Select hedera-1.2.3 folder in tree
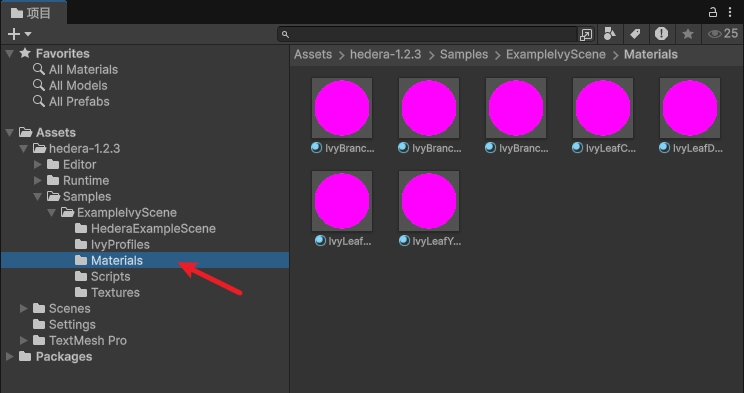 [x=84, y=149]
